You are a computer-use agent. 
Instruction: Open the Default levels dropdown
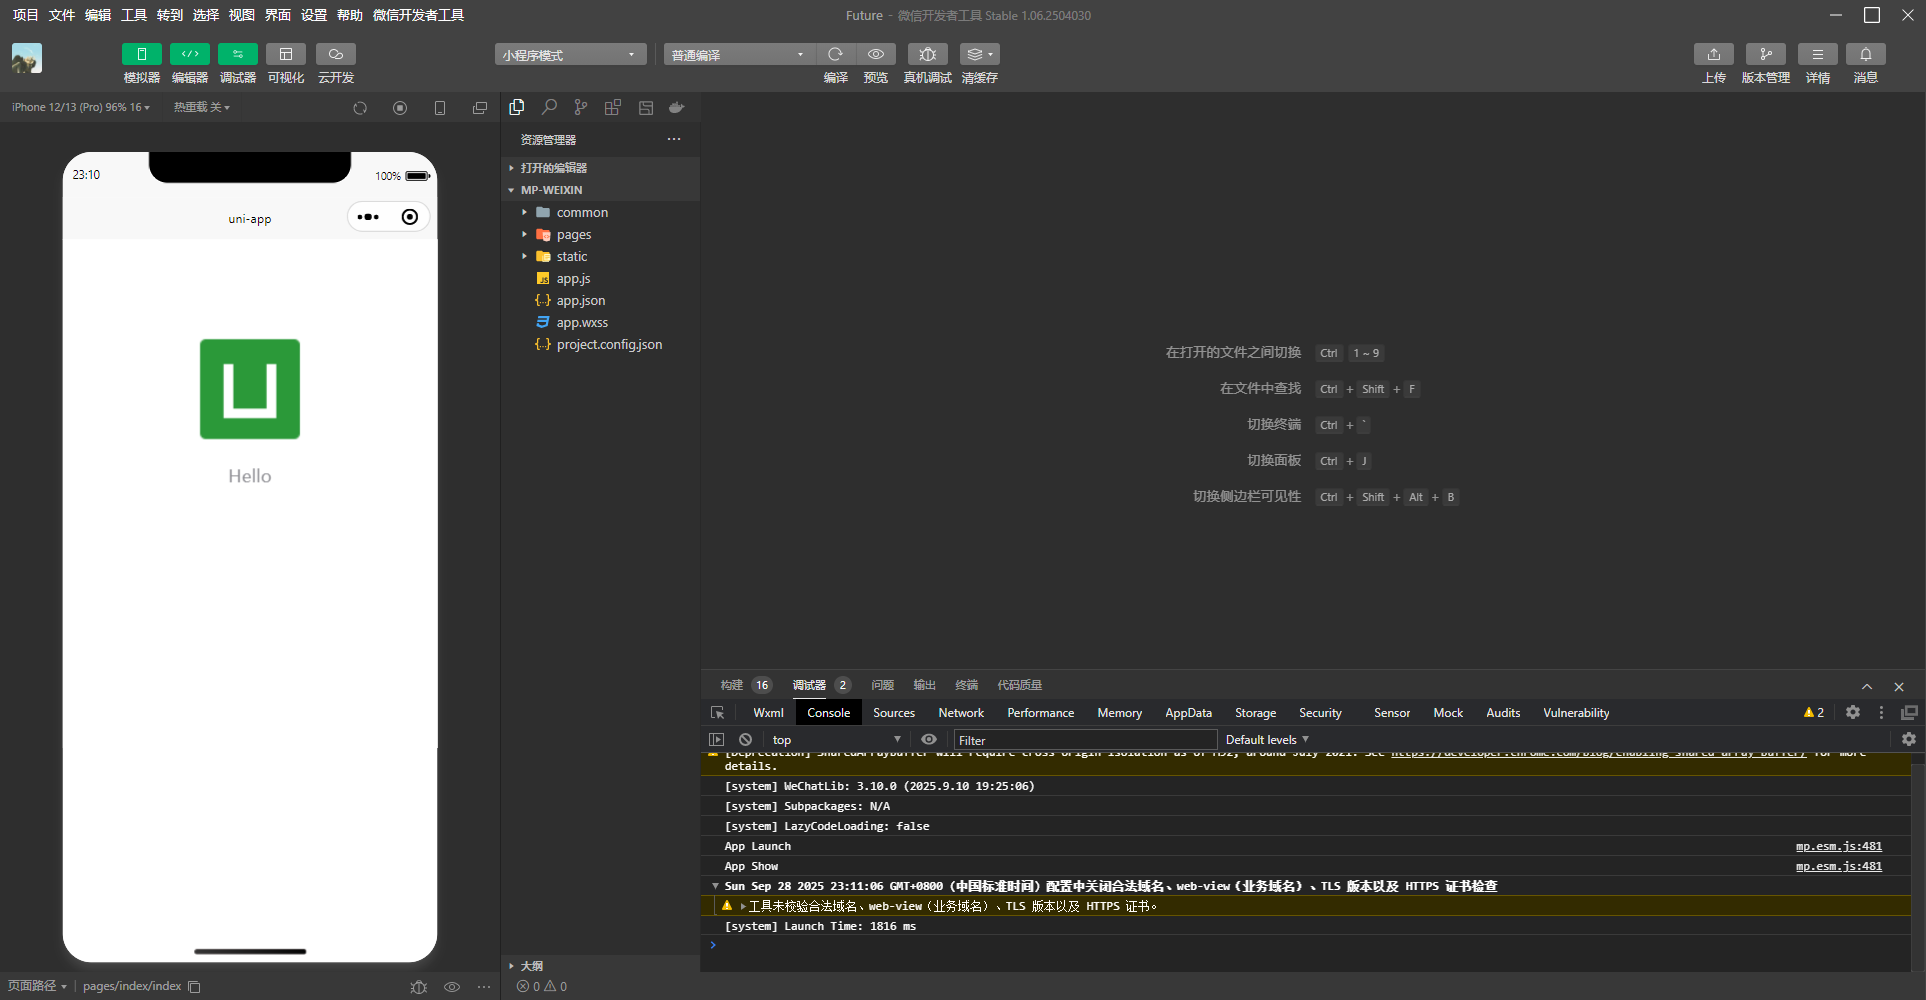point(1267,740)
